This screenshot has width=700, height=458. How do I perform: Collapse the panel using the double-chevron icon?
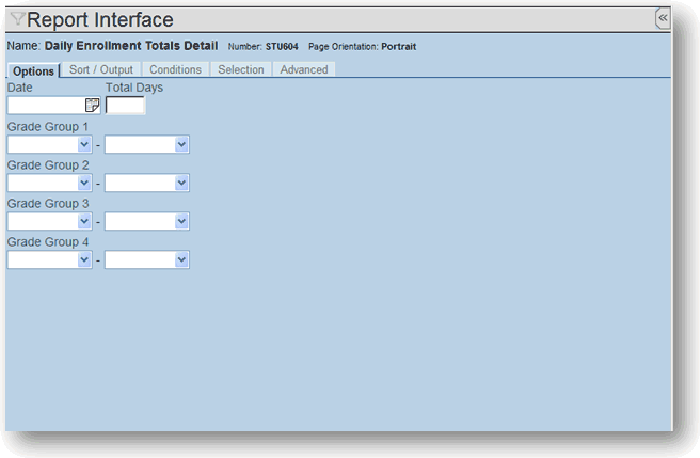tap(662, 18)
